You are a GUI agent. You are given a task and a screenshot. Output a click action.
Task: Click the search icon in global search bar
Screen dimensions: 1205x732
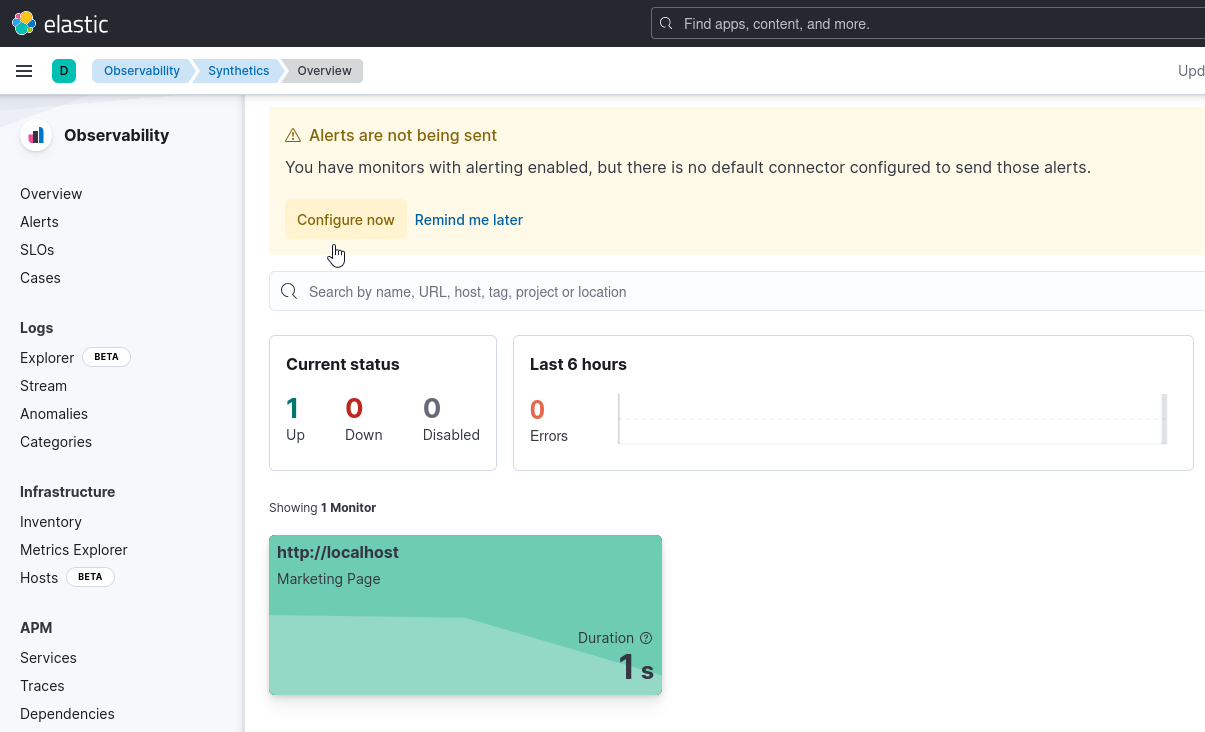[x=667, y=23]
